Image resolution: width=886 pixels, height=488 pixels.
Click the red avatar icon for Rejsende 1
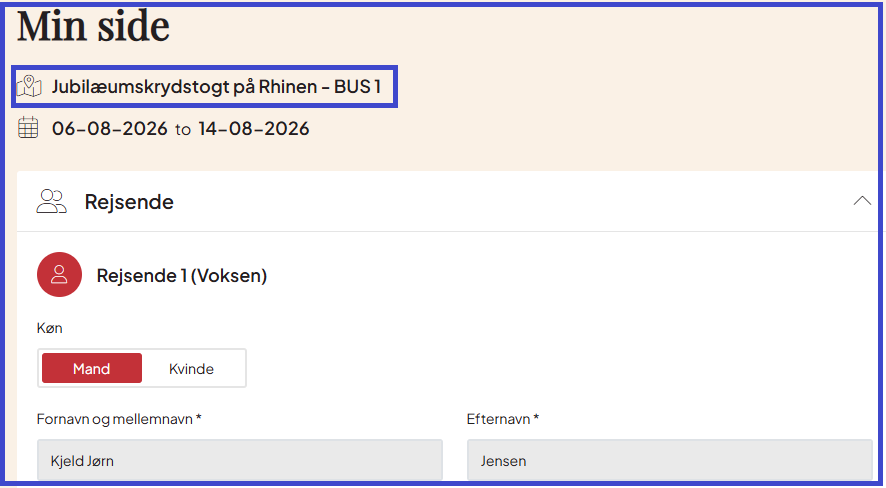[59, 274]
